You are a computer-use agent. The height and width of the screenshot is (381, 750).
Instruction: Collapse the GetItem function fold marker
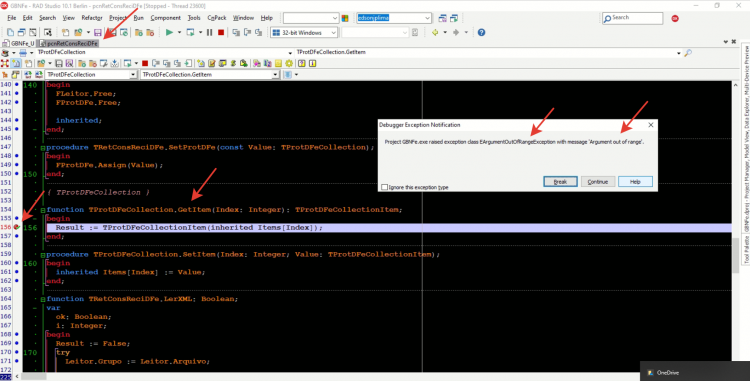pyautogui.click(x=43, y=210)
